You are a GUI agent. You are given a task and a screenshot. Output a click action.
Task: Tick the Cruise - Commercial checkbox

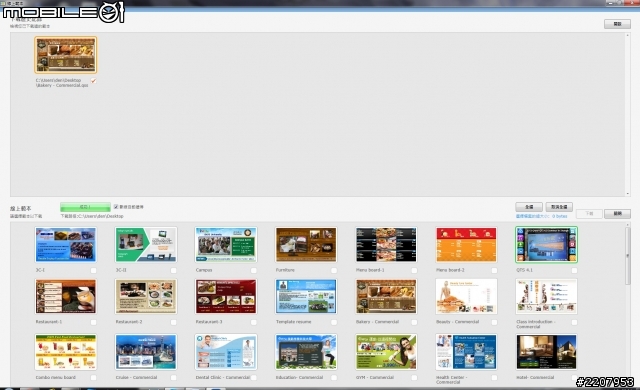coord(173,378)
